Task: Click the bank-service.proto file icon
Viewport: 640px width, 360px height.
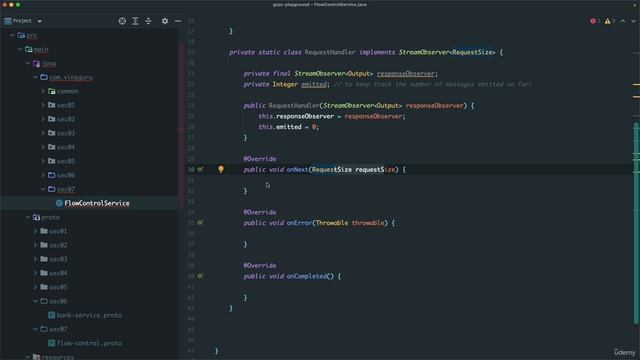Action: (51, 315)
